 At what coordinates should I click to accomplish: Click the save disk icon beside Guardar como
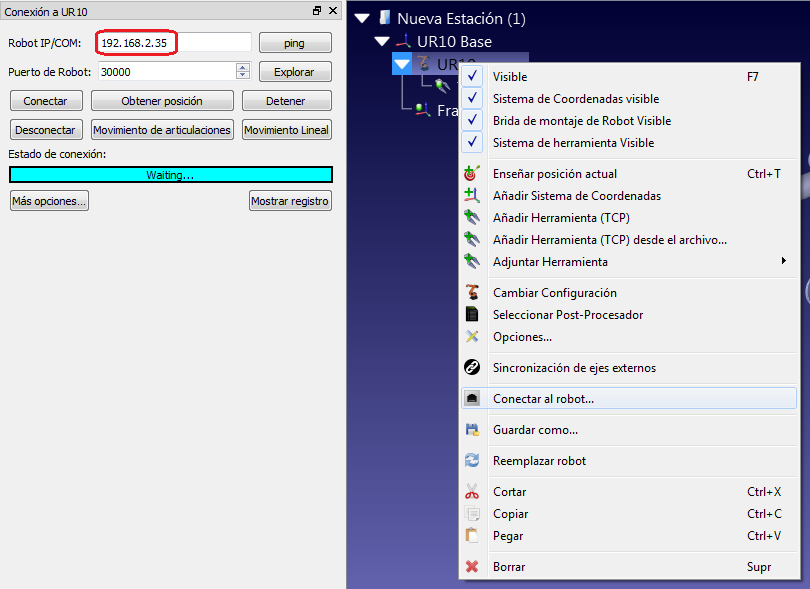point(472,429)
